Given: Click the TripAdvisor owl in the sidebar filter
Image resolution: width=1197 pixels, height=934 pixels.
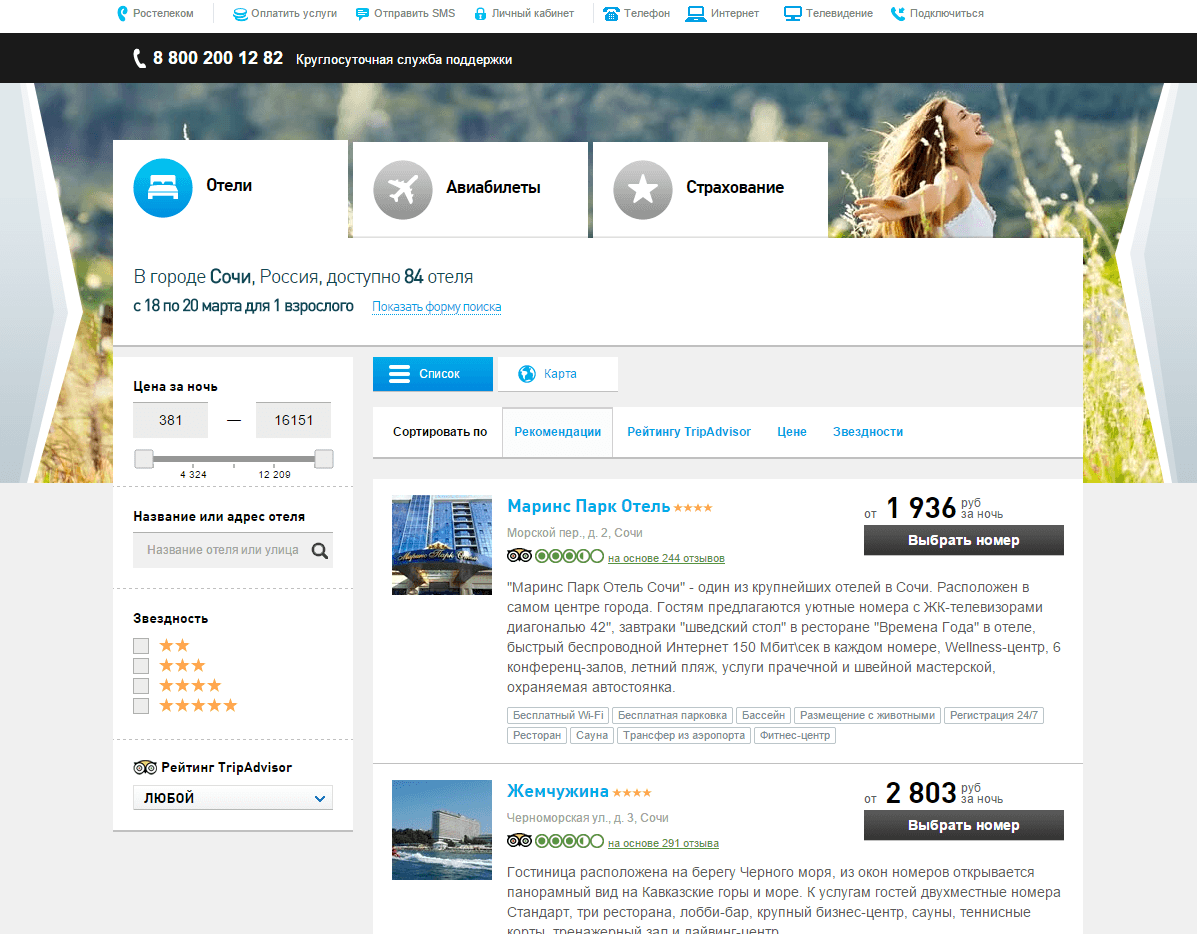Looking at the screenshot, I should click(x=145, y=768).
